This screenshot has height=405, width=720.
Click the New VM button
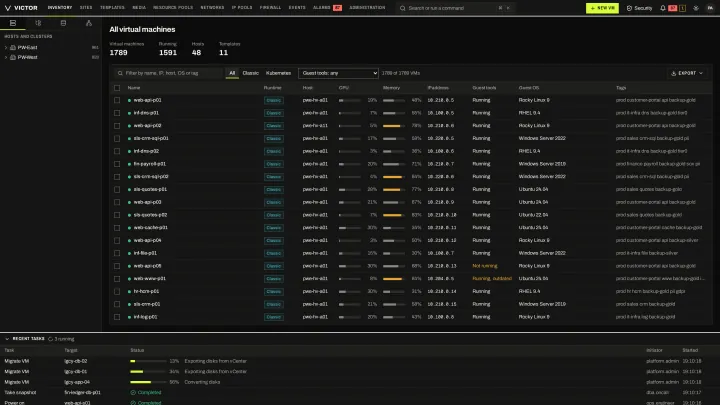click(x=602, y=8)
